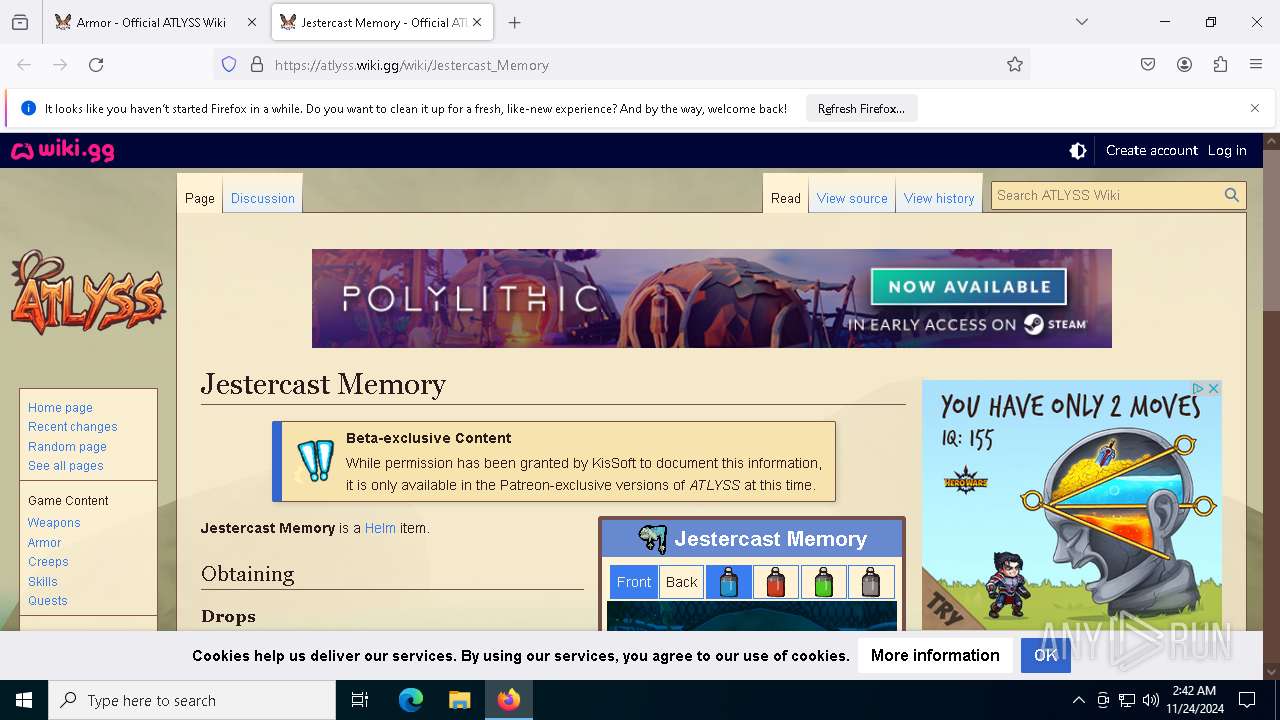Open the volume control in system tray
The image size is (1280, 720).
click(x=1151, y=700)
